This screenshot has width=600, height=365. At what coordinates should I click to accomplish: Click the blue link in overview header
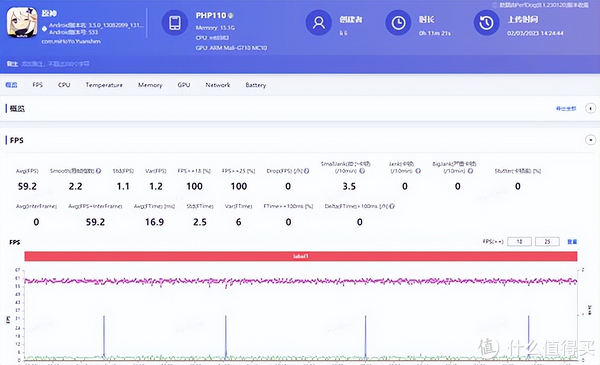coord(566,109)
